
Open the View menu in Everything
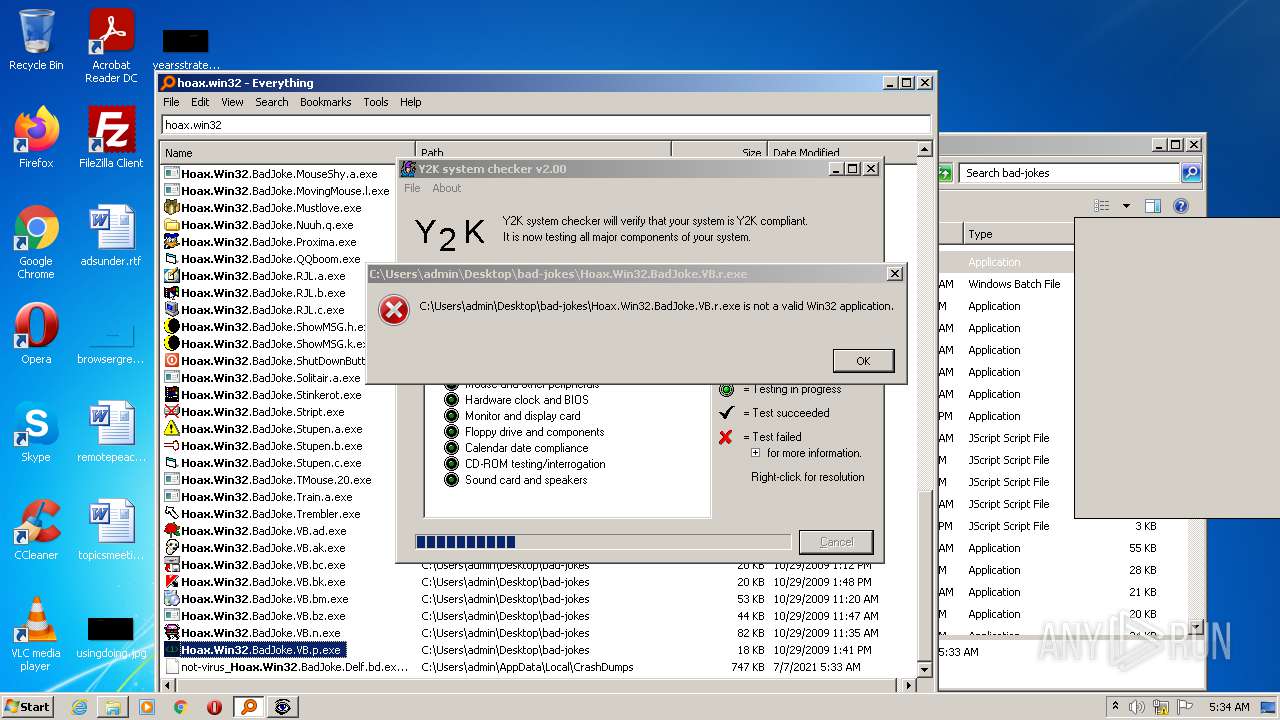click(x=232, y=102)
